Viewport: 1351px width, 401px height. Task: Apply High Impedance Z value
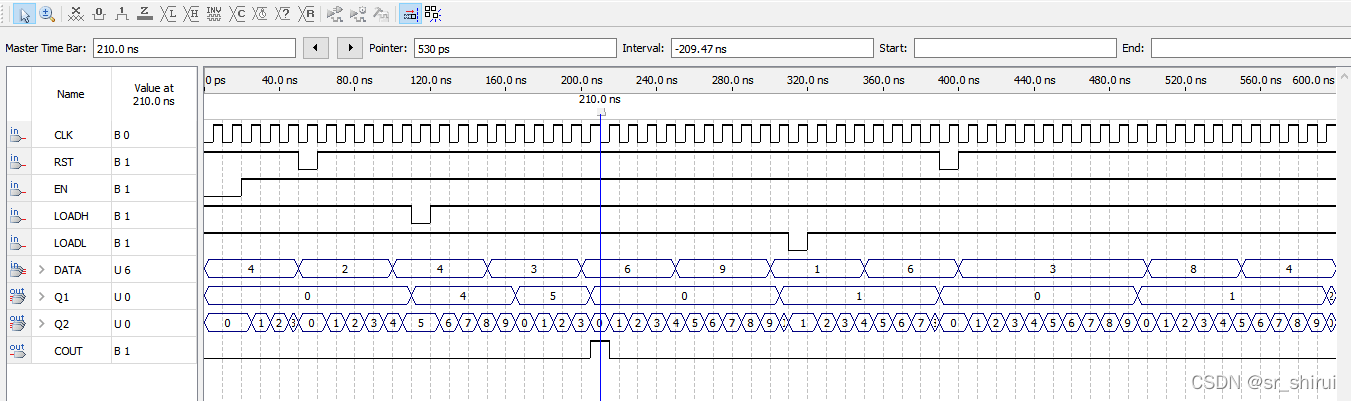[145, 14]
